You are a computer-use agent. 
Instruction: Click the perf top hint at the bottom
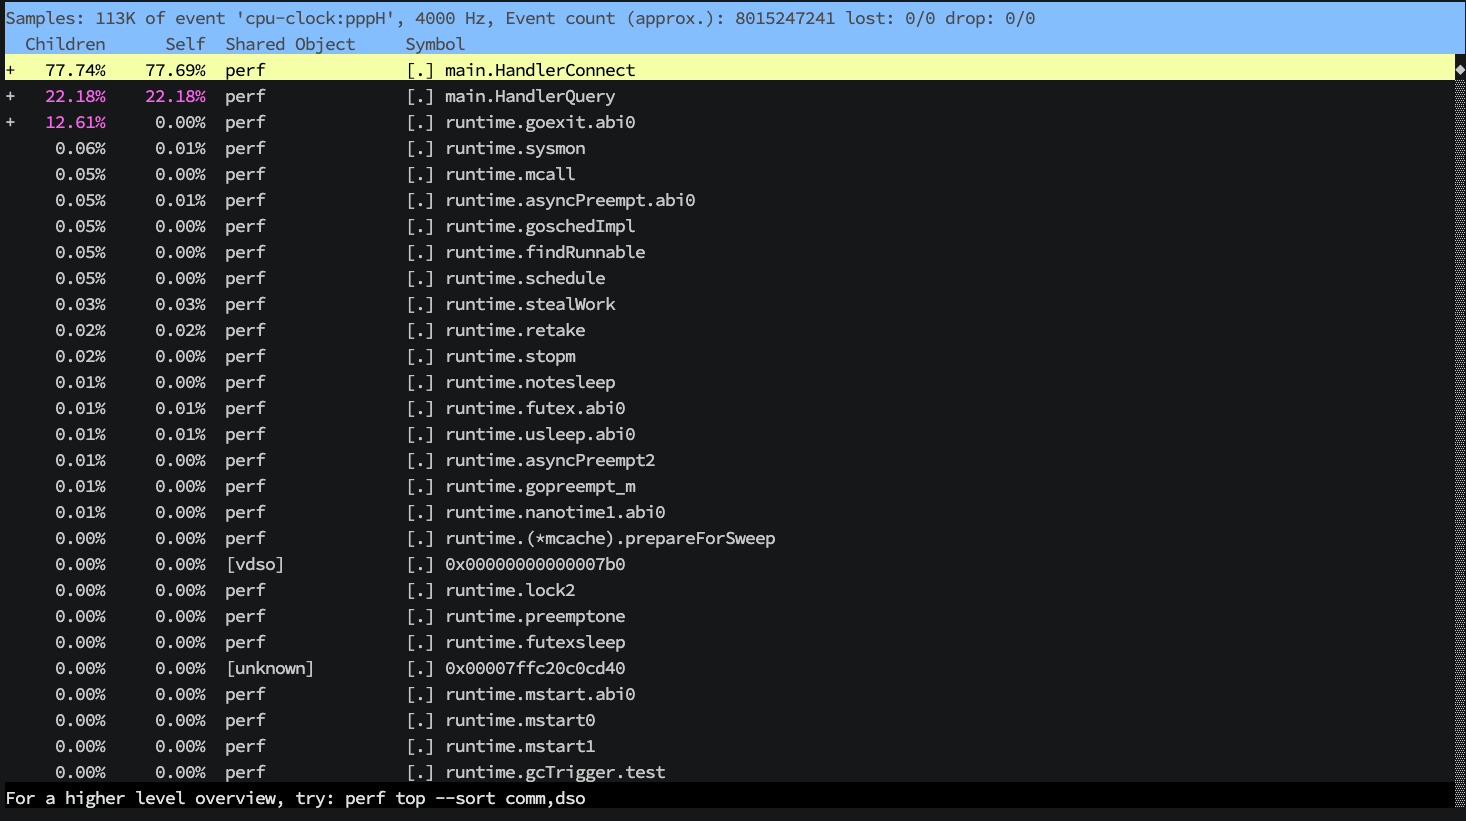295,798
